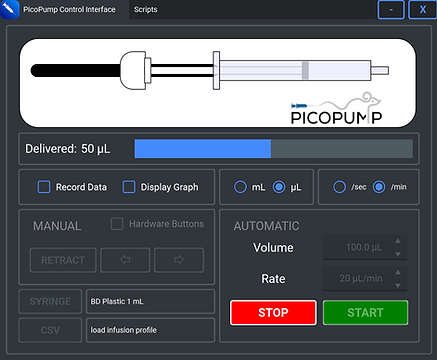
Task: Decrease Rate with the down arrow
Action: point(398,286)
